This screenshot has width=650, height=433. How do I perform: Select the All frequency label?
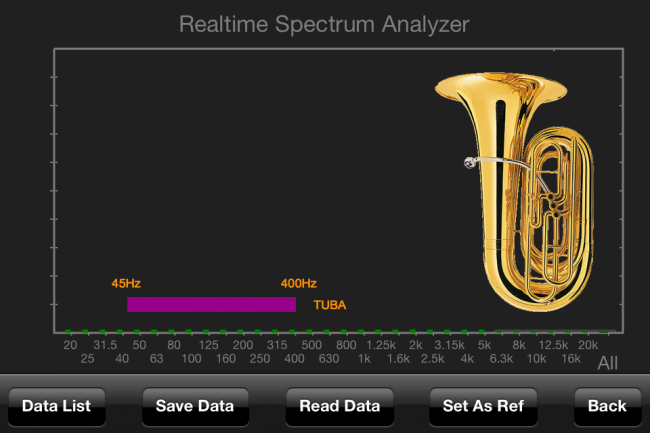click(x=609, y=363)
